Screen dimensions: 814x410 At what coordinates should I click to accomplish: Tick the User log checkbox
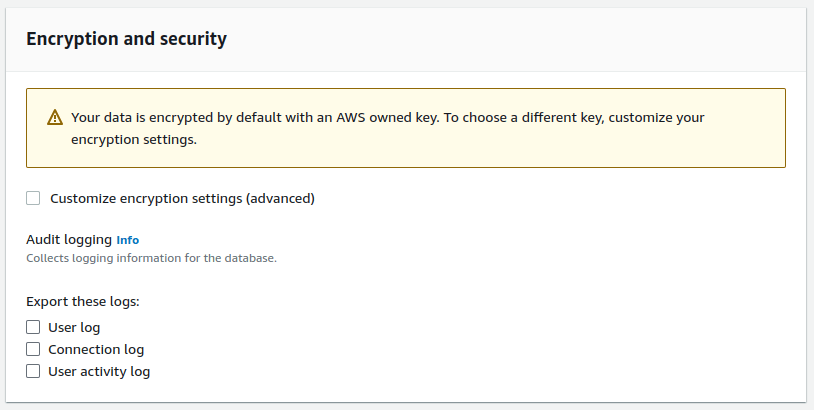(x=33, y=327)
